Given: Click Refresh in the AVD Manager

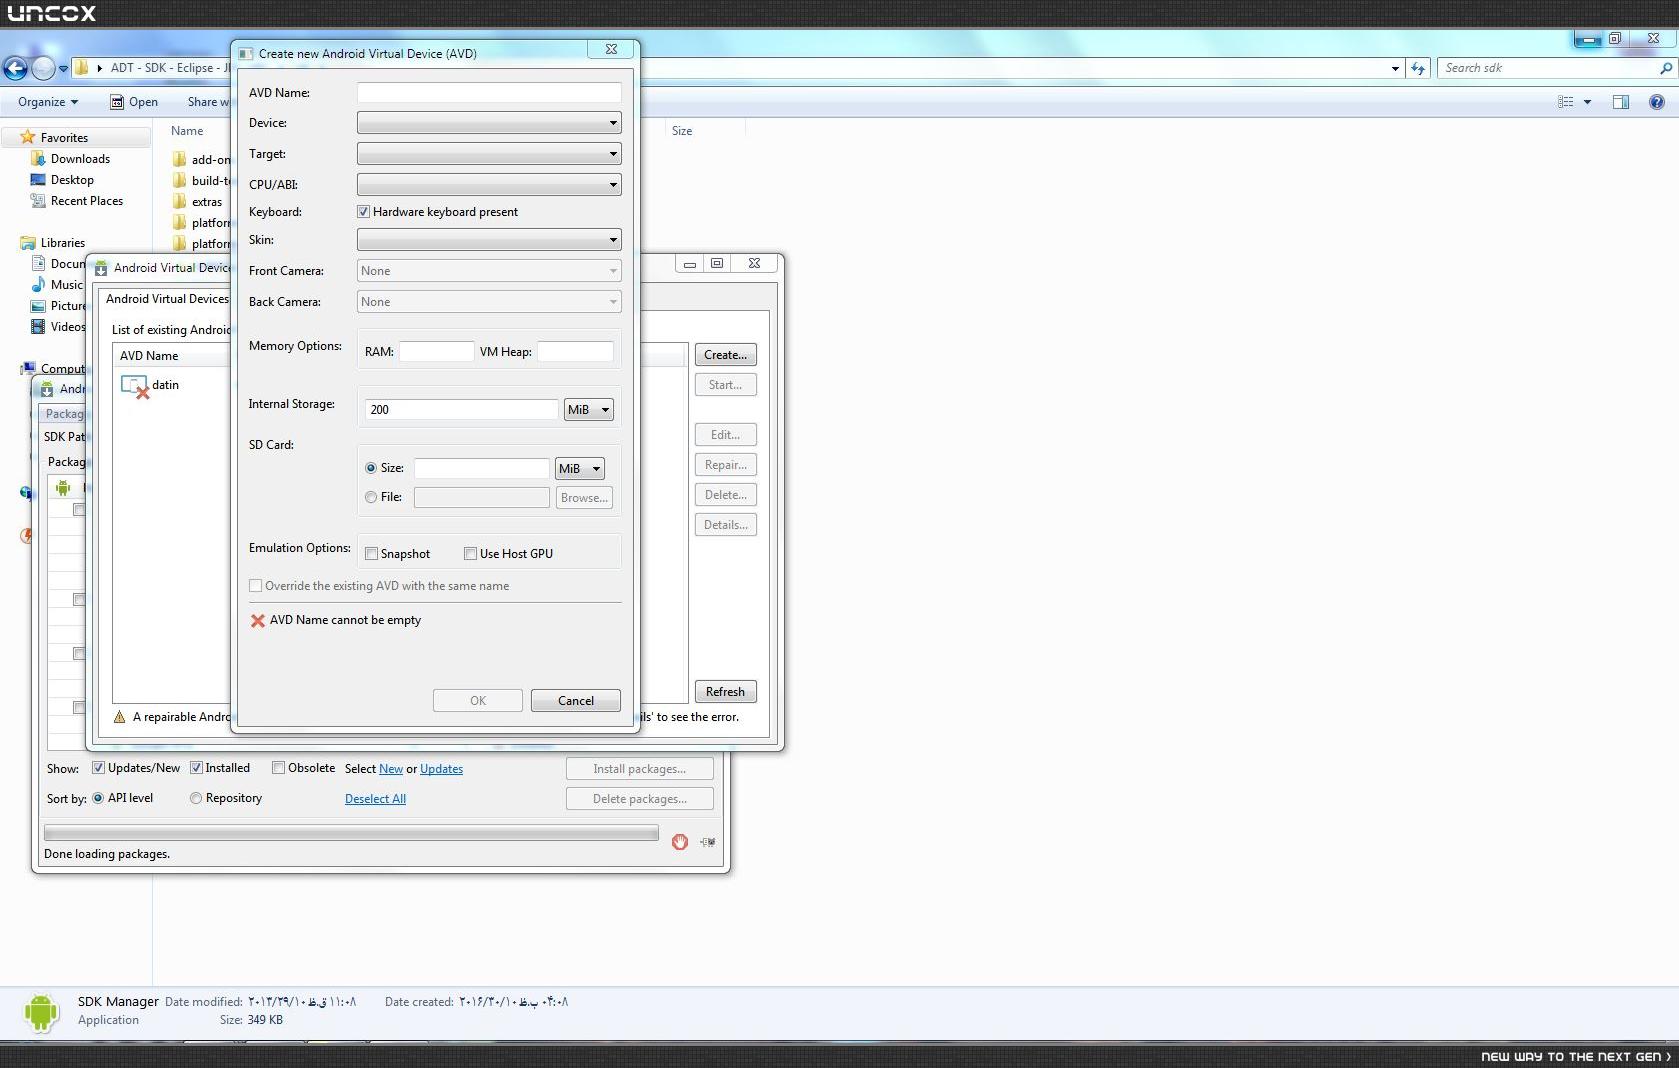Looking at the screenshot, I should click(x=726, y=692).
